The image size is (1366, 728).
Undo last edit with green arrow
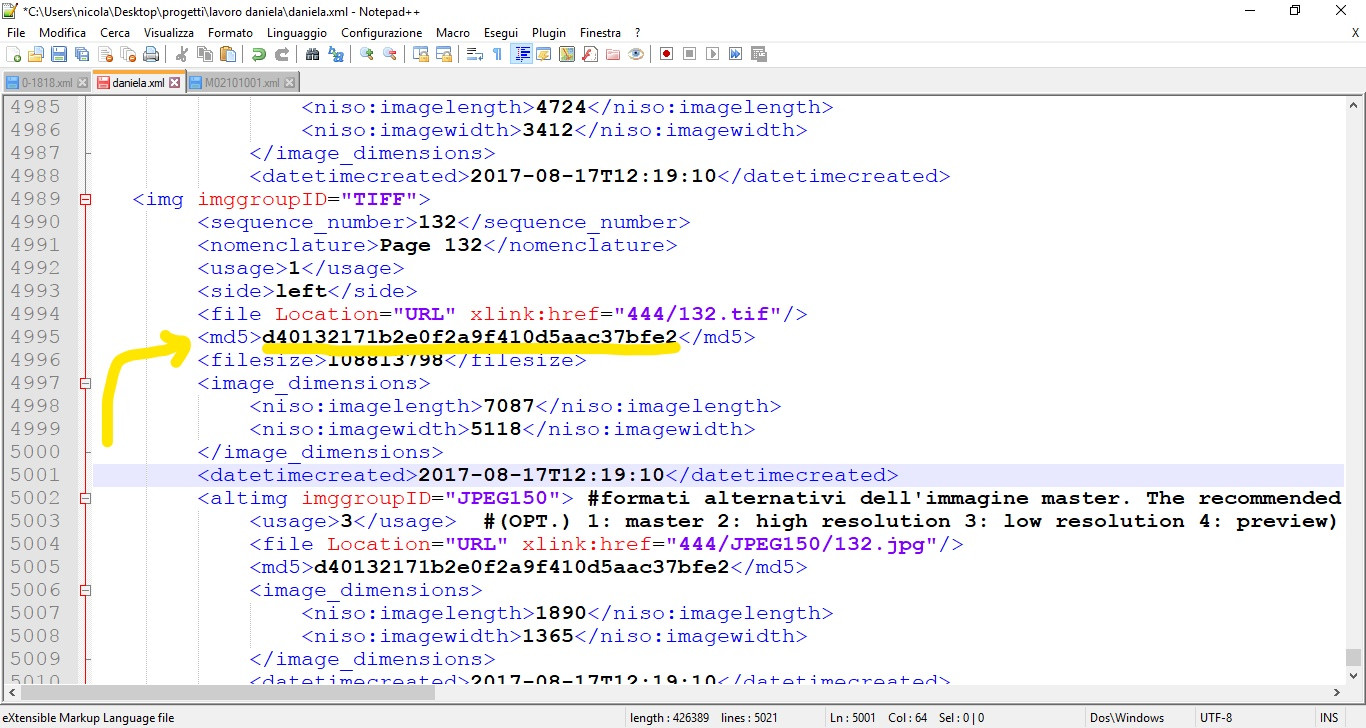pyautogui.click(x=259, y=54)
